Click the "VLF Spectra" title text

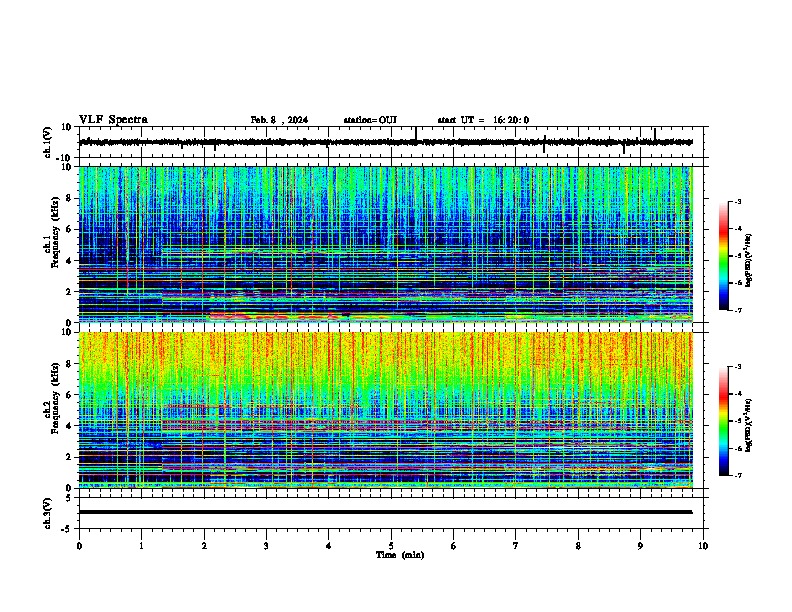(114, 120)
